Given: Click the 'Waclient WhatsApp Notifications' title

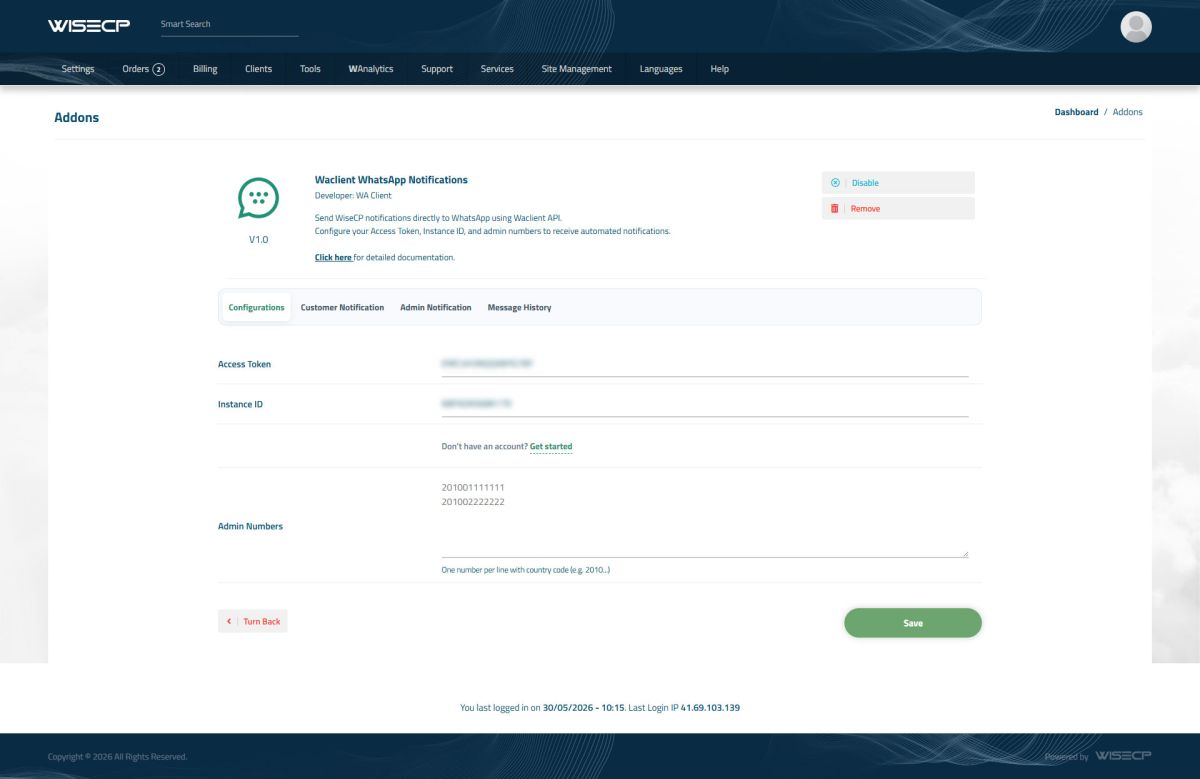Looking at the screenshot, I should 391,180.
